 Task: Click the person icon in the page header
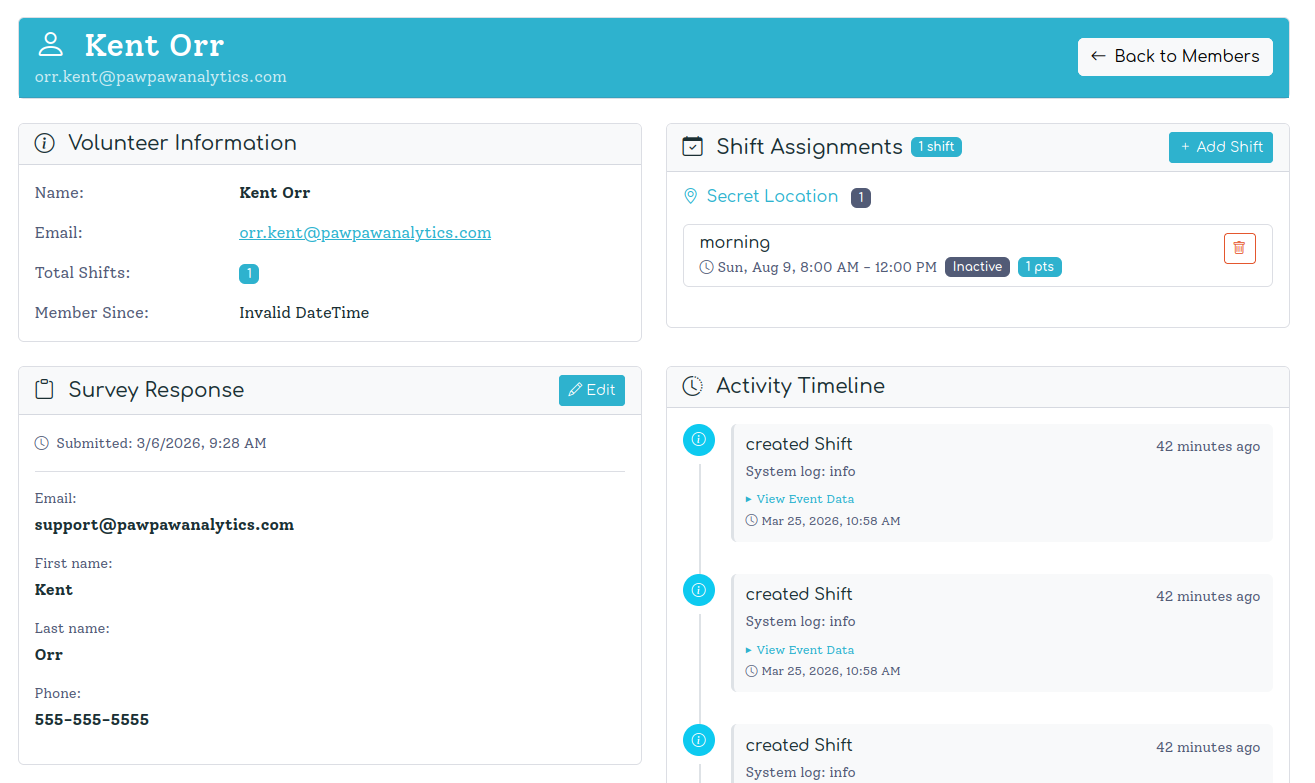pyautogui.click(x=49, y=44)
